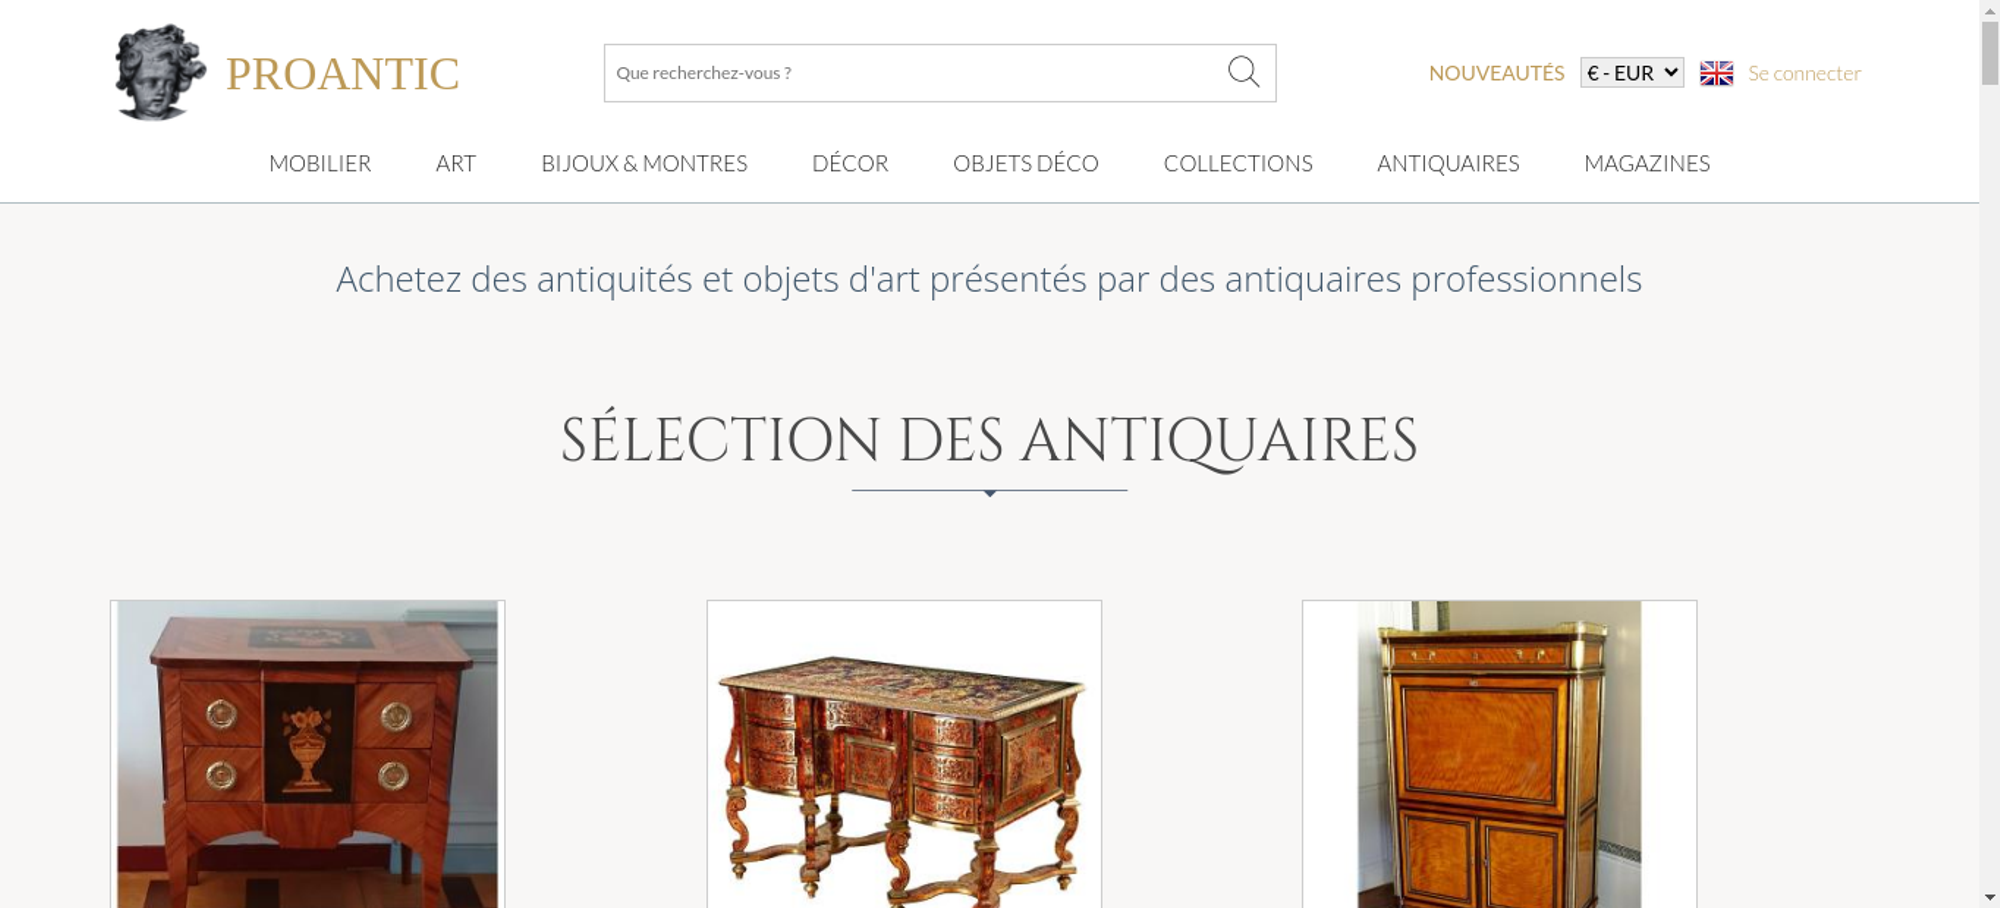Click the scrollbar down arrow

1990,898
